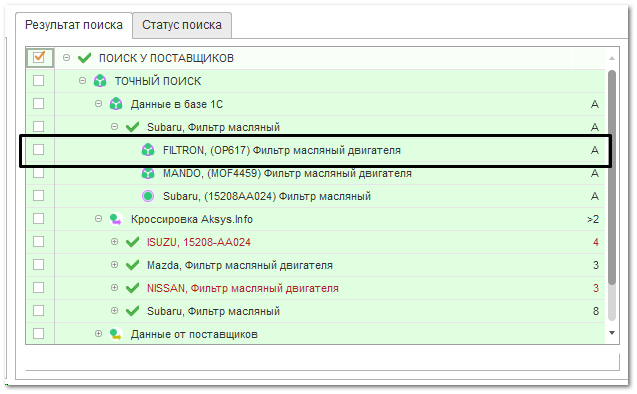Click the Данные от поставщиков icon
The height and width of the screenshot is (394, 637).
pyautogui.click(x=116, y=334)
